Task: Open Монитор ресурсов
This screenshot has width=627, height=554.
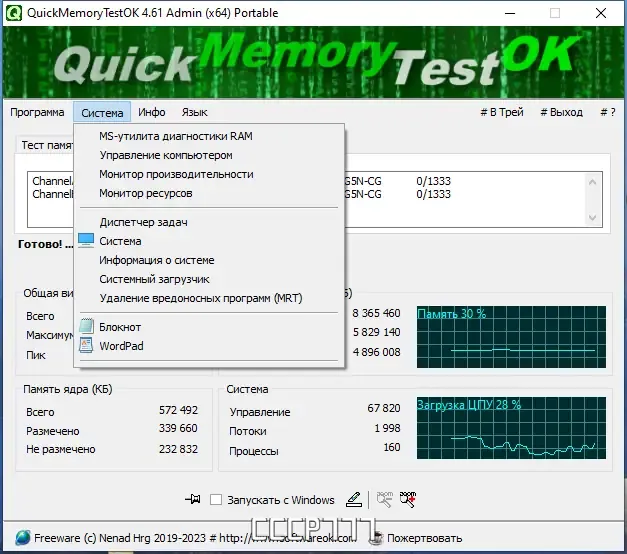Action: point(209,193)
